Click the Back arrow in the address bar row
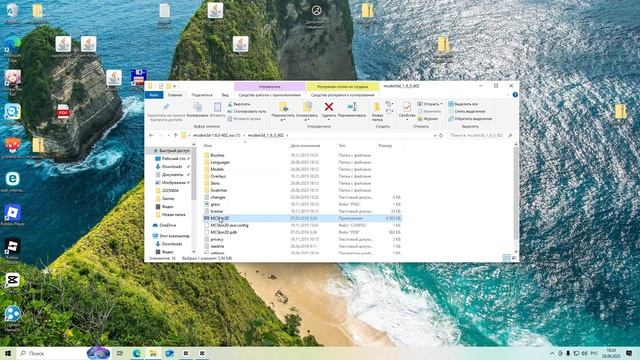This screenshot has width=640, height=360. 151,135
